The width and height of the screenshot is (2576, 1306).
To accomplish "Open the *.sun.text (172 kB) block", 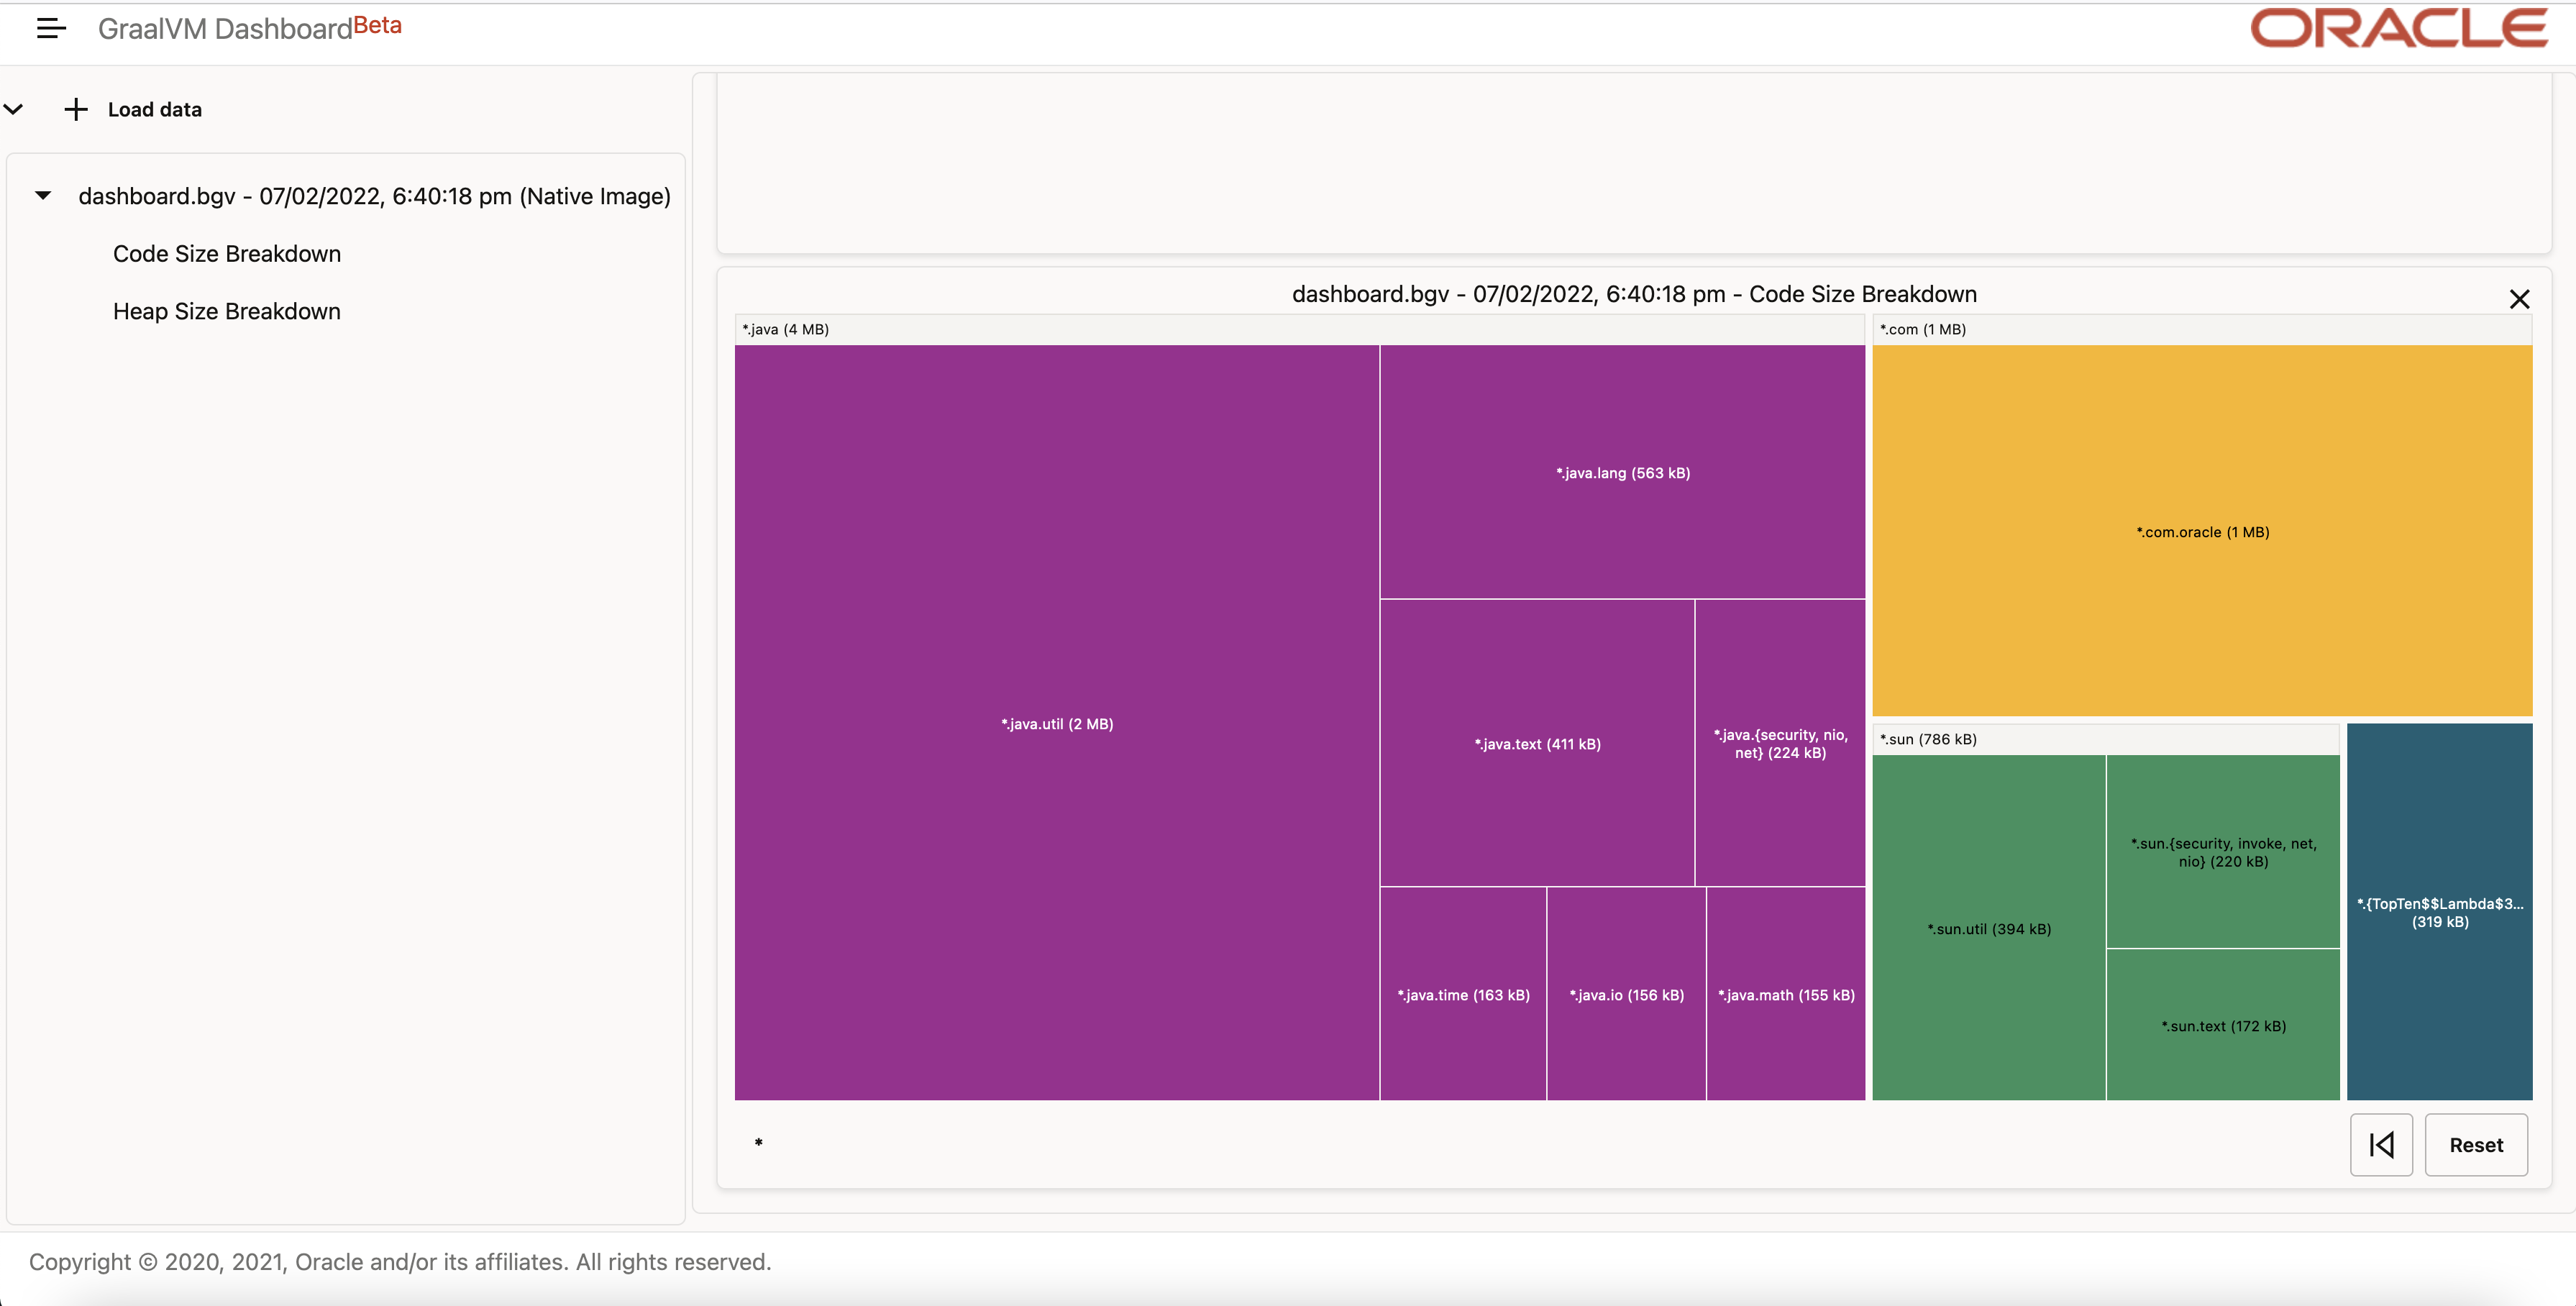I will pos(2223,1025).
